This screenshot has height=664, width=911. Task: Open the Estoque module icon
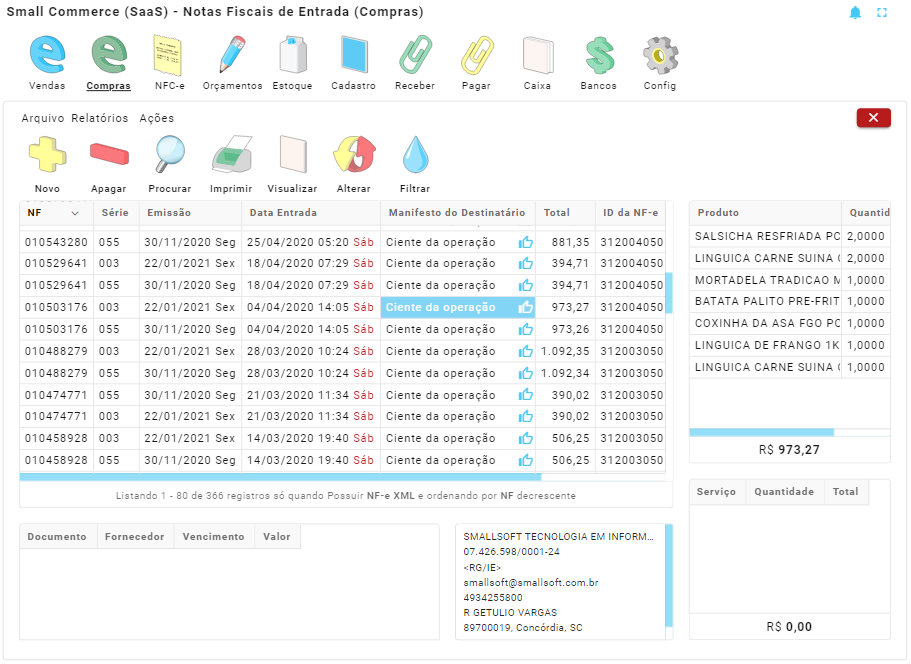pyautogui.click(x=292, y=56)
